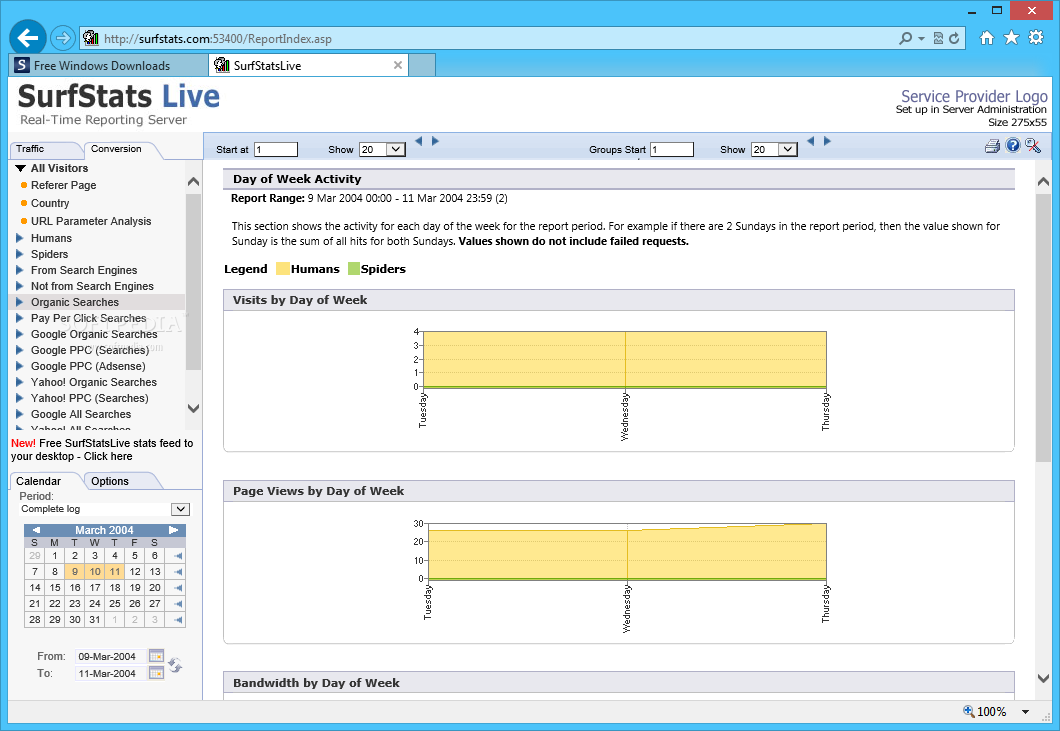Close the SurfStatsLive browser tab
The height and width of the screenshot is (731, 1060).
(398, 65)
